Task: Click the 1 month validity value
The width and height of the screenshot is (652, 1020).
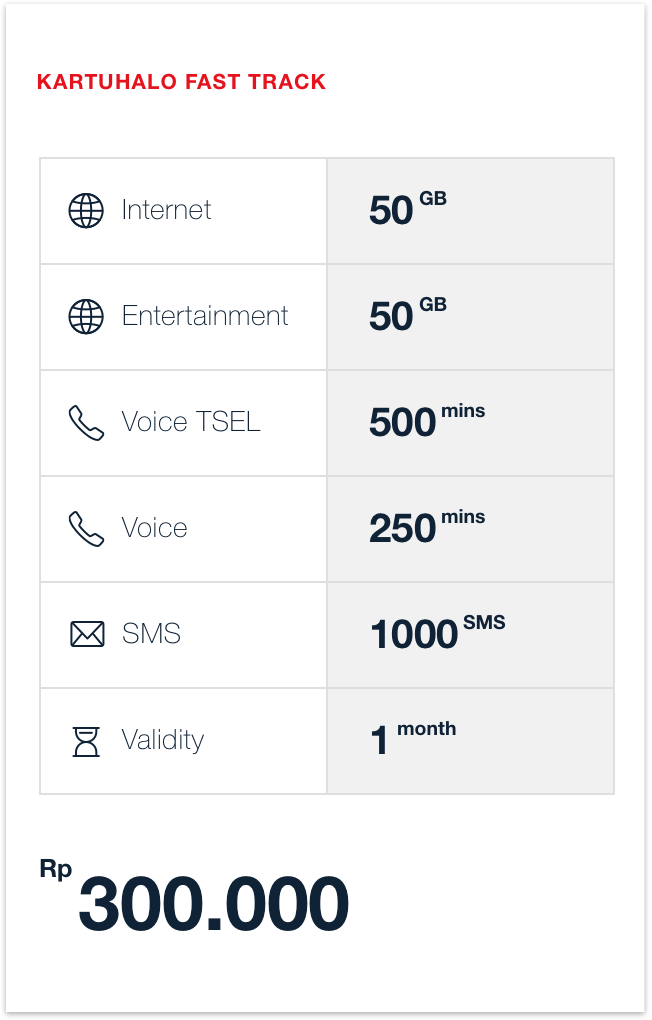Action: [412, 740]
